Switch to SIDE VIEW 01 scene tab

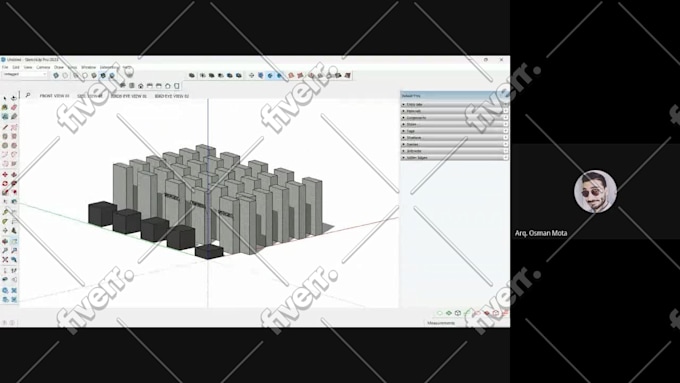(90, 96)
